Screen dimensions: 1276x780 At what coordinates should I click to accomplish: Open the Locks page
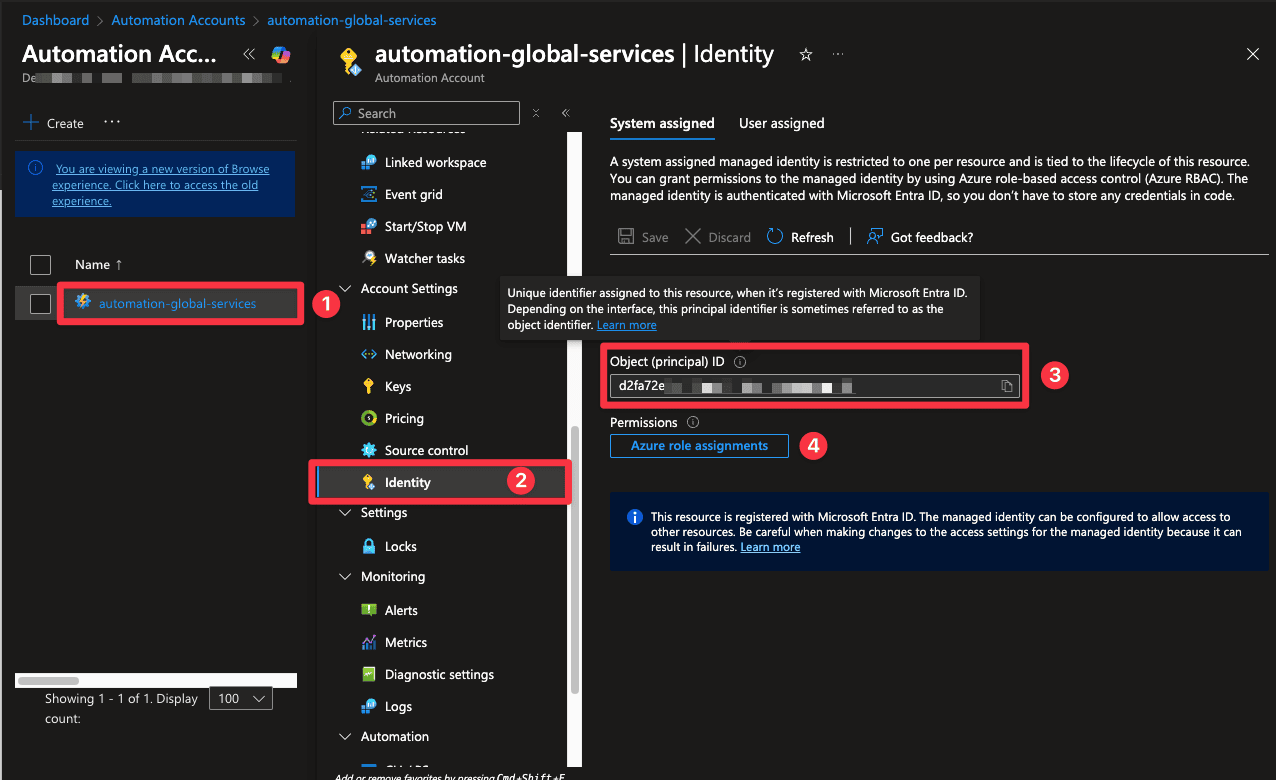pos(400,546)
